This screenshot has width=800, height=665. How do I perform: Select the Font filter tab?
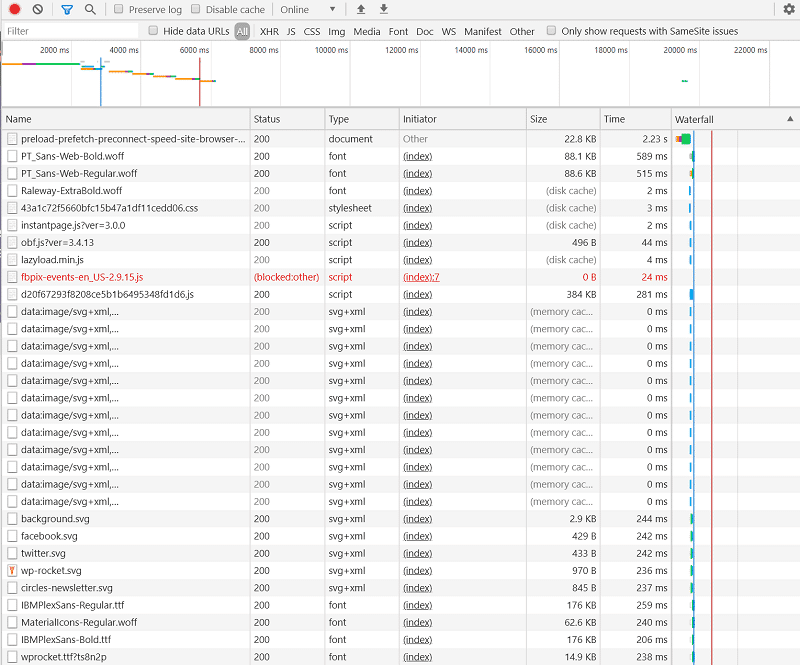[398, 31]
